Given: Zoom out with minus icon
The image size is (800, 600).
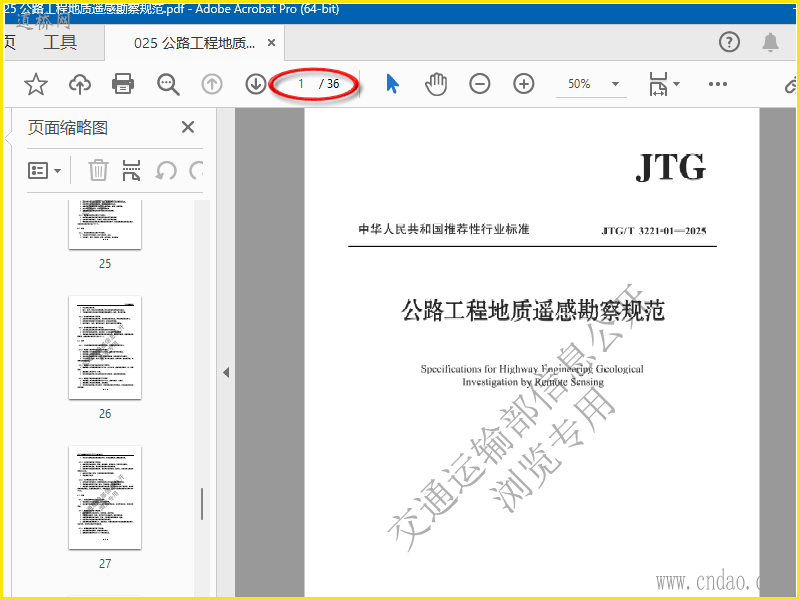Looking at the screenshot, I should [480, 84].
